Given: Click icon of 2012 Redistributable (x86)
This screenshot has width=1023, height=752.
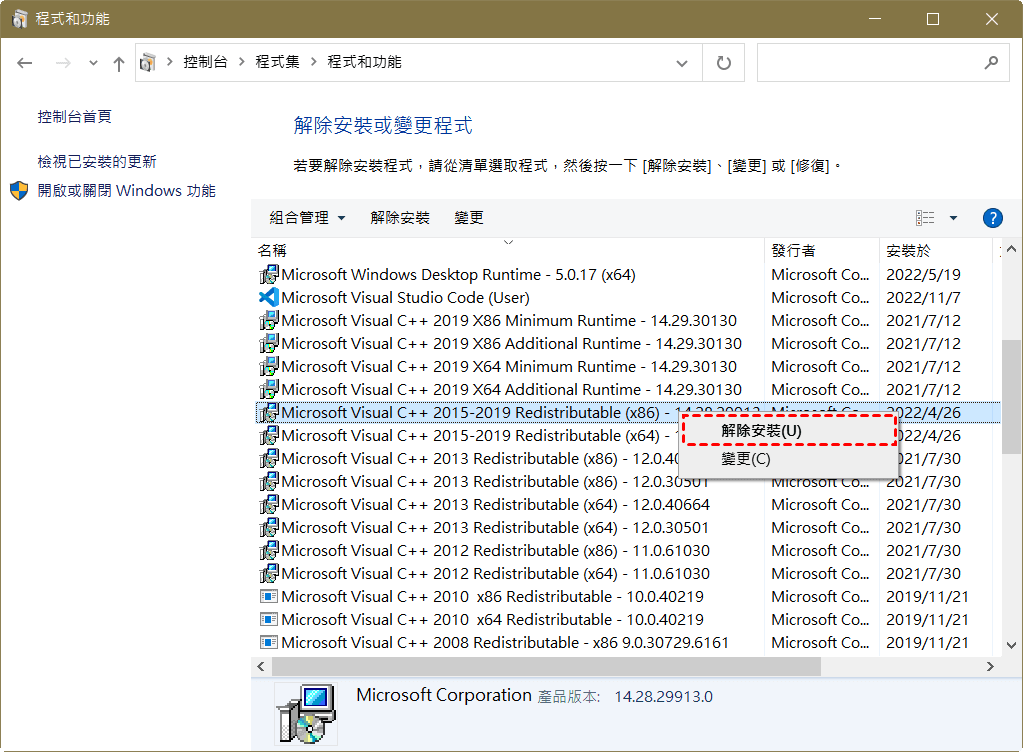Looking at the screenshot, I should click(x=269, y=550).
